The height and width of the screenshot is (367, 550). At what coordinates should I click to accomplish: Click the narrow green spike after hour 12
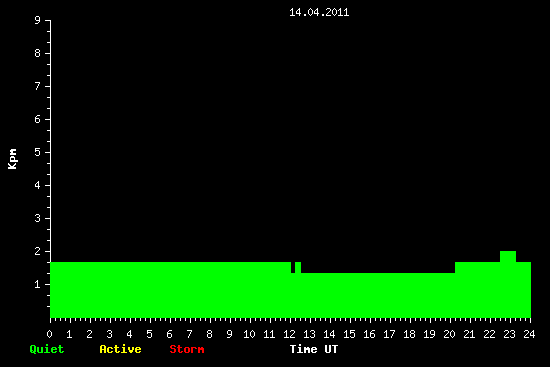click(x=298, y=267)
